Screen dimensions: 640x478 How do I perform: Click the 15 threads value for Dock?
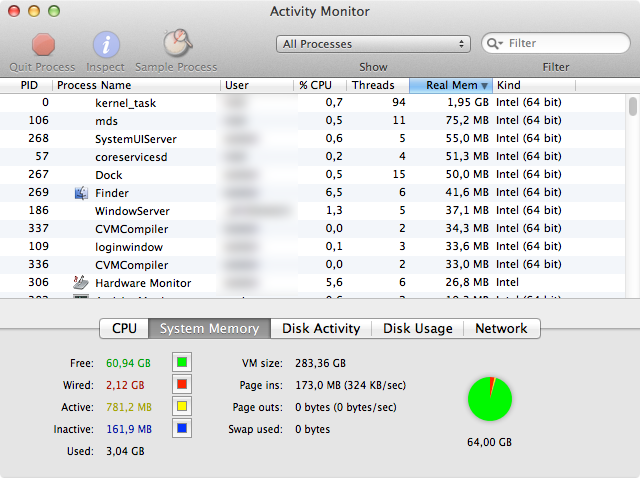(x=399, y=174)
